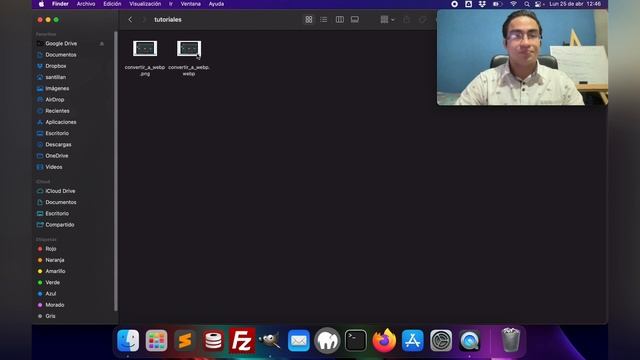Select the convertir_a_webp.webp file thumbnail
The image size is (640, 360).
[189, 49]
